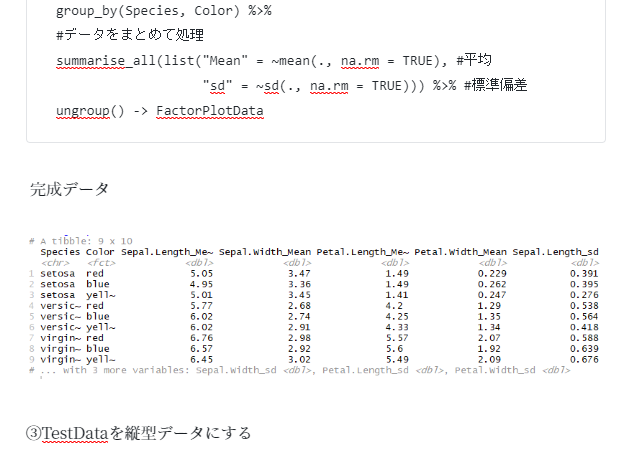Click the ③TestDataを縦型データにする heading

[x=138, y=433]
